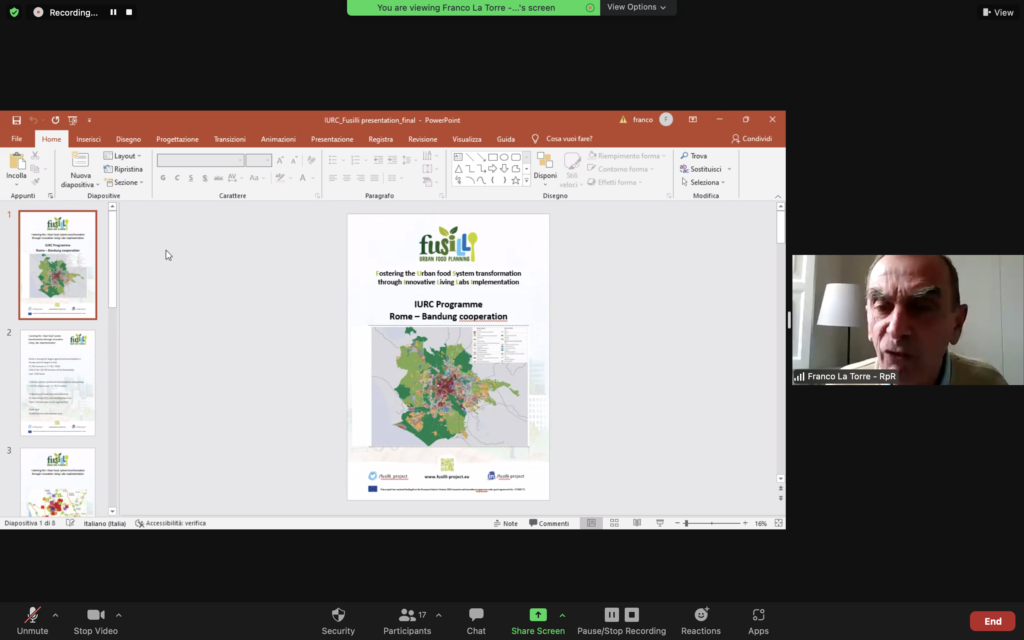
Task: Open Commenti pane from status bar
Action: click(x=549, y=523)
